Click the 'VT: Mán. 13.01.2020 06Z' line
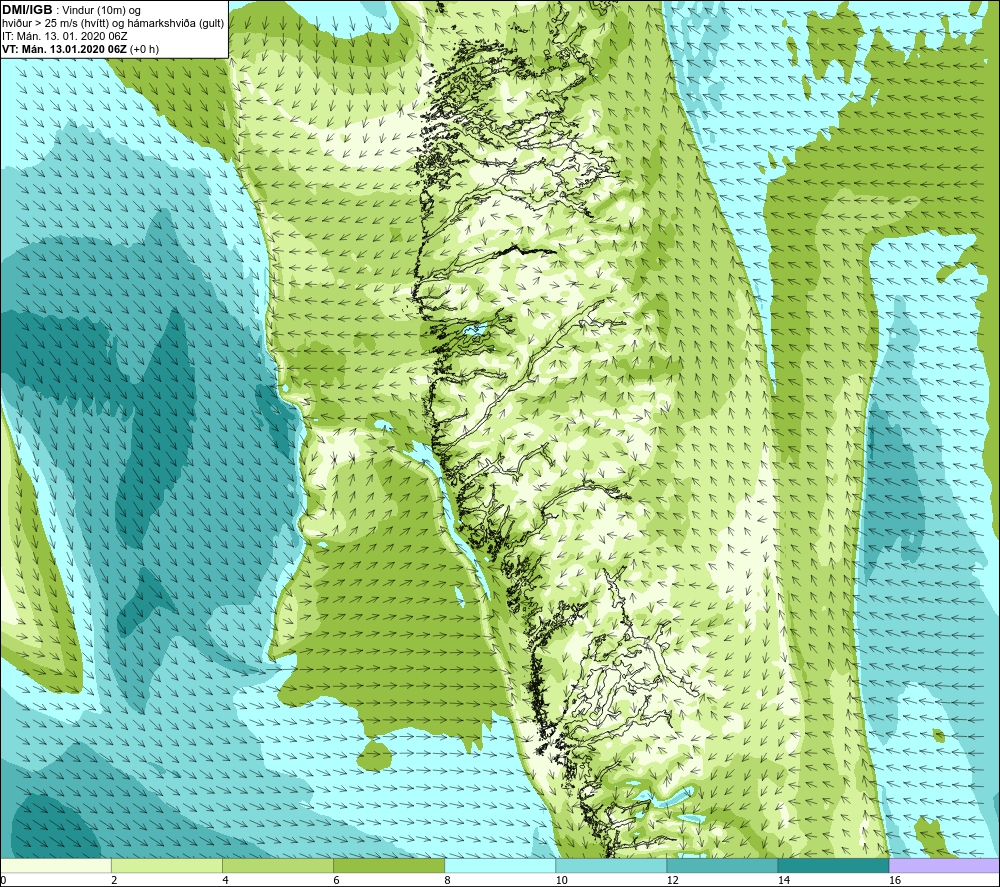The width and height of the screenshot is (1000, 887). [64, 49]
